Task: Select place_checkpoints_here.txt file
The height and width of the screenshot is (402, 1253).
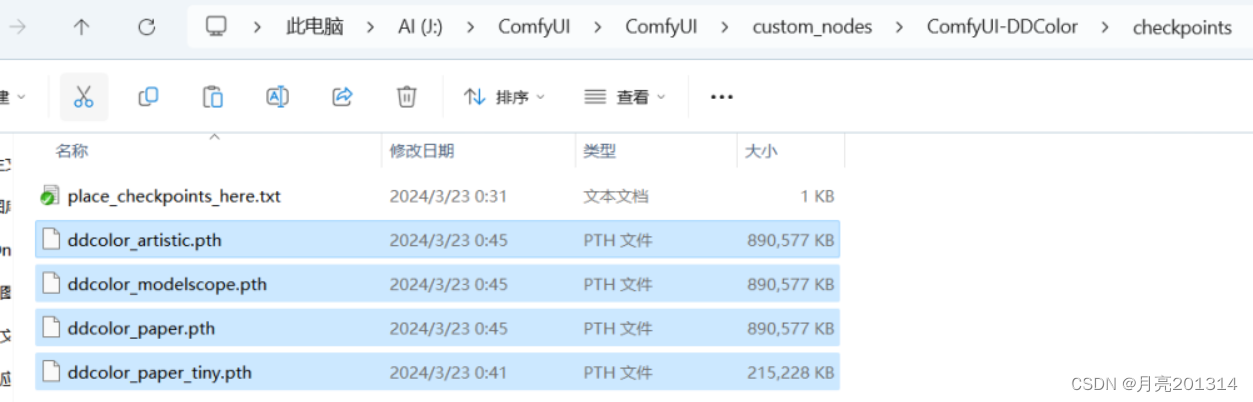Action: click(x=437, y=196)
